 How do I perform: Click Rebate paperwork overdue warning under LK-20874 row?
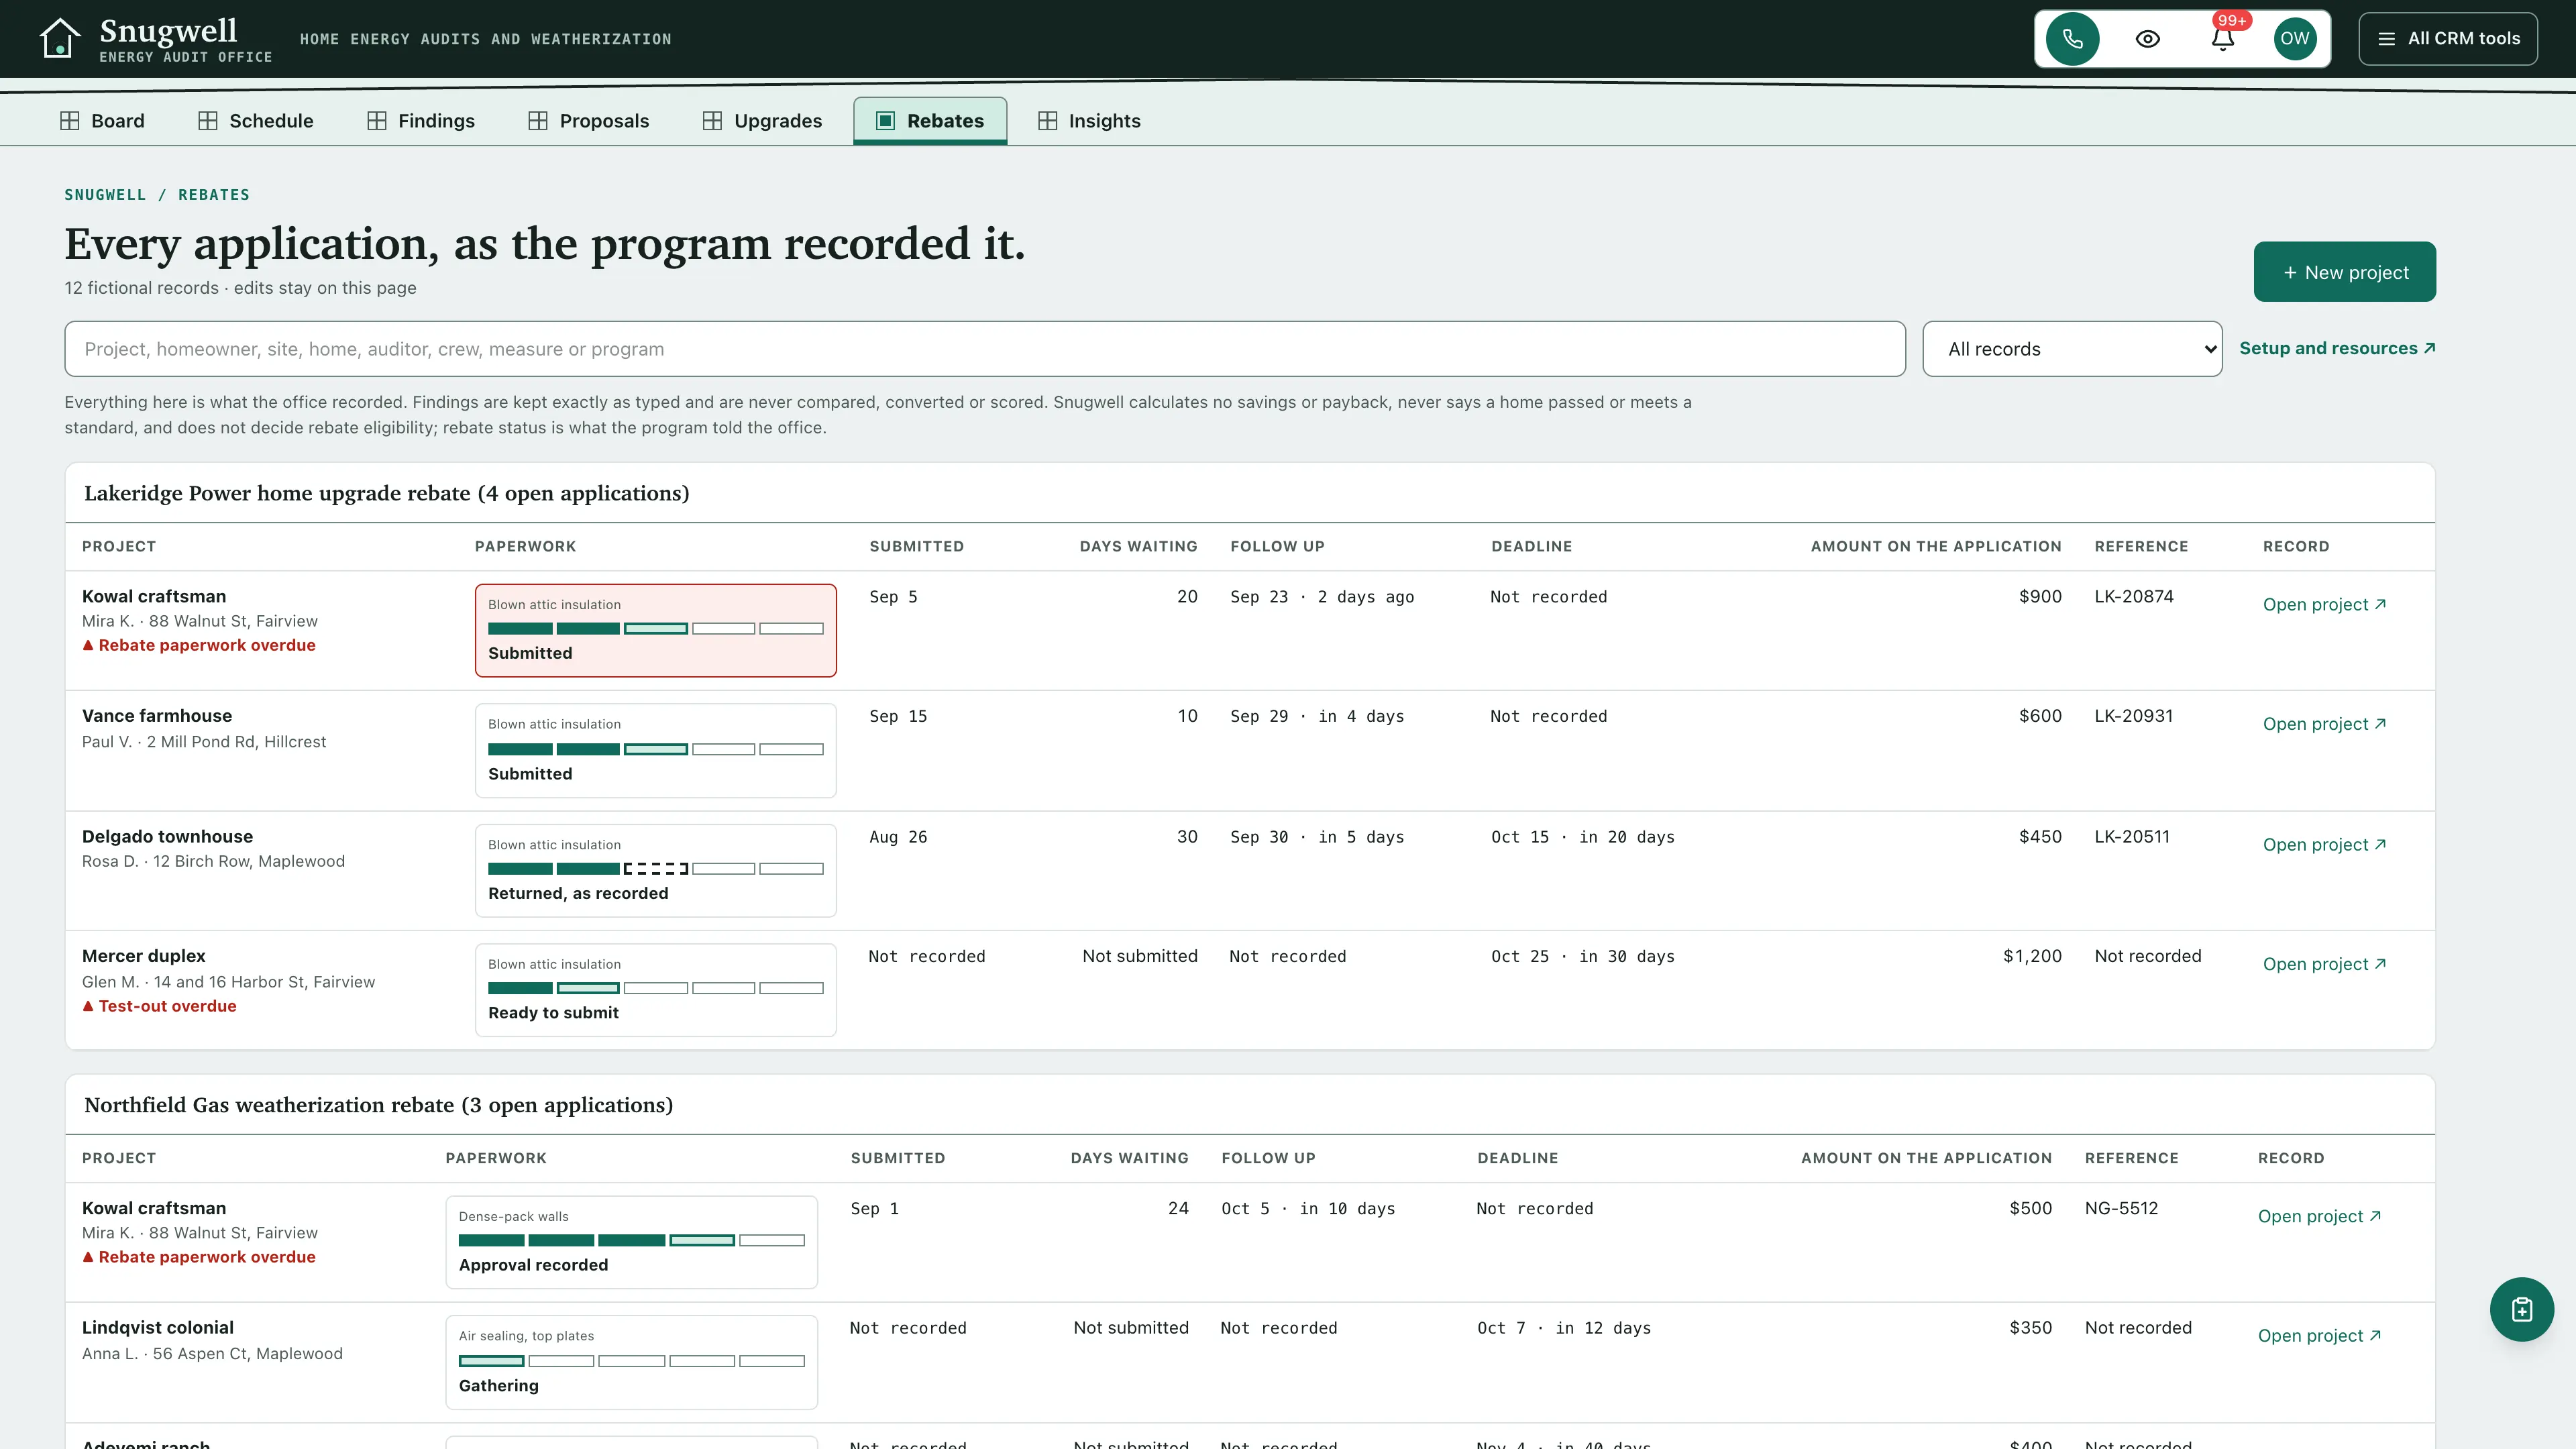199,646
